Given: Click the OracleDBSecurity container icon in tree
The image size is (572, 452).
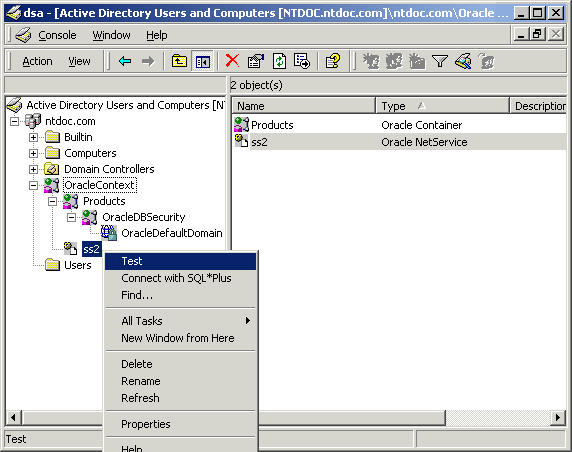Looking at the screenshot, I should coord(89,217).
